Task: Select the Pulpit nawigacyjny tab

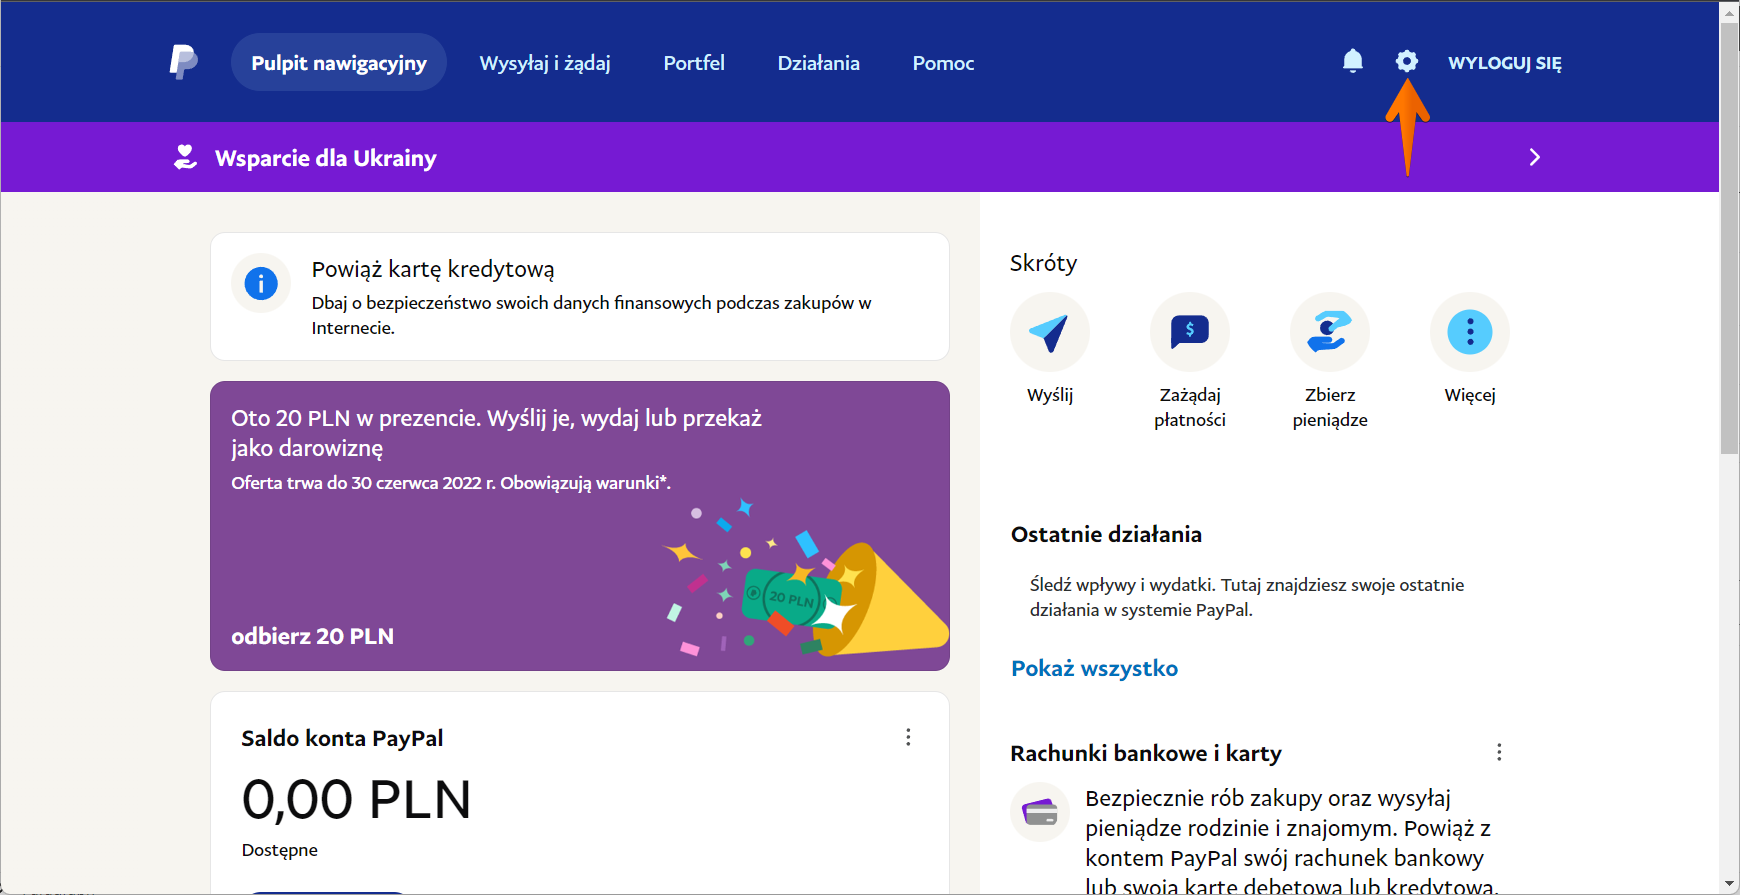Action: tap(339, 62)
